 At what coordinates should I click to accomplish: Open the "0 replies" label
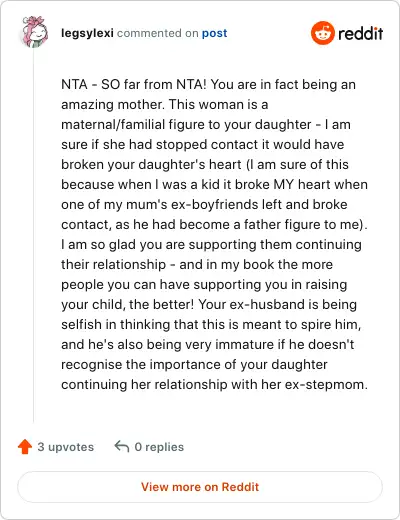click(x=159, y=447)
